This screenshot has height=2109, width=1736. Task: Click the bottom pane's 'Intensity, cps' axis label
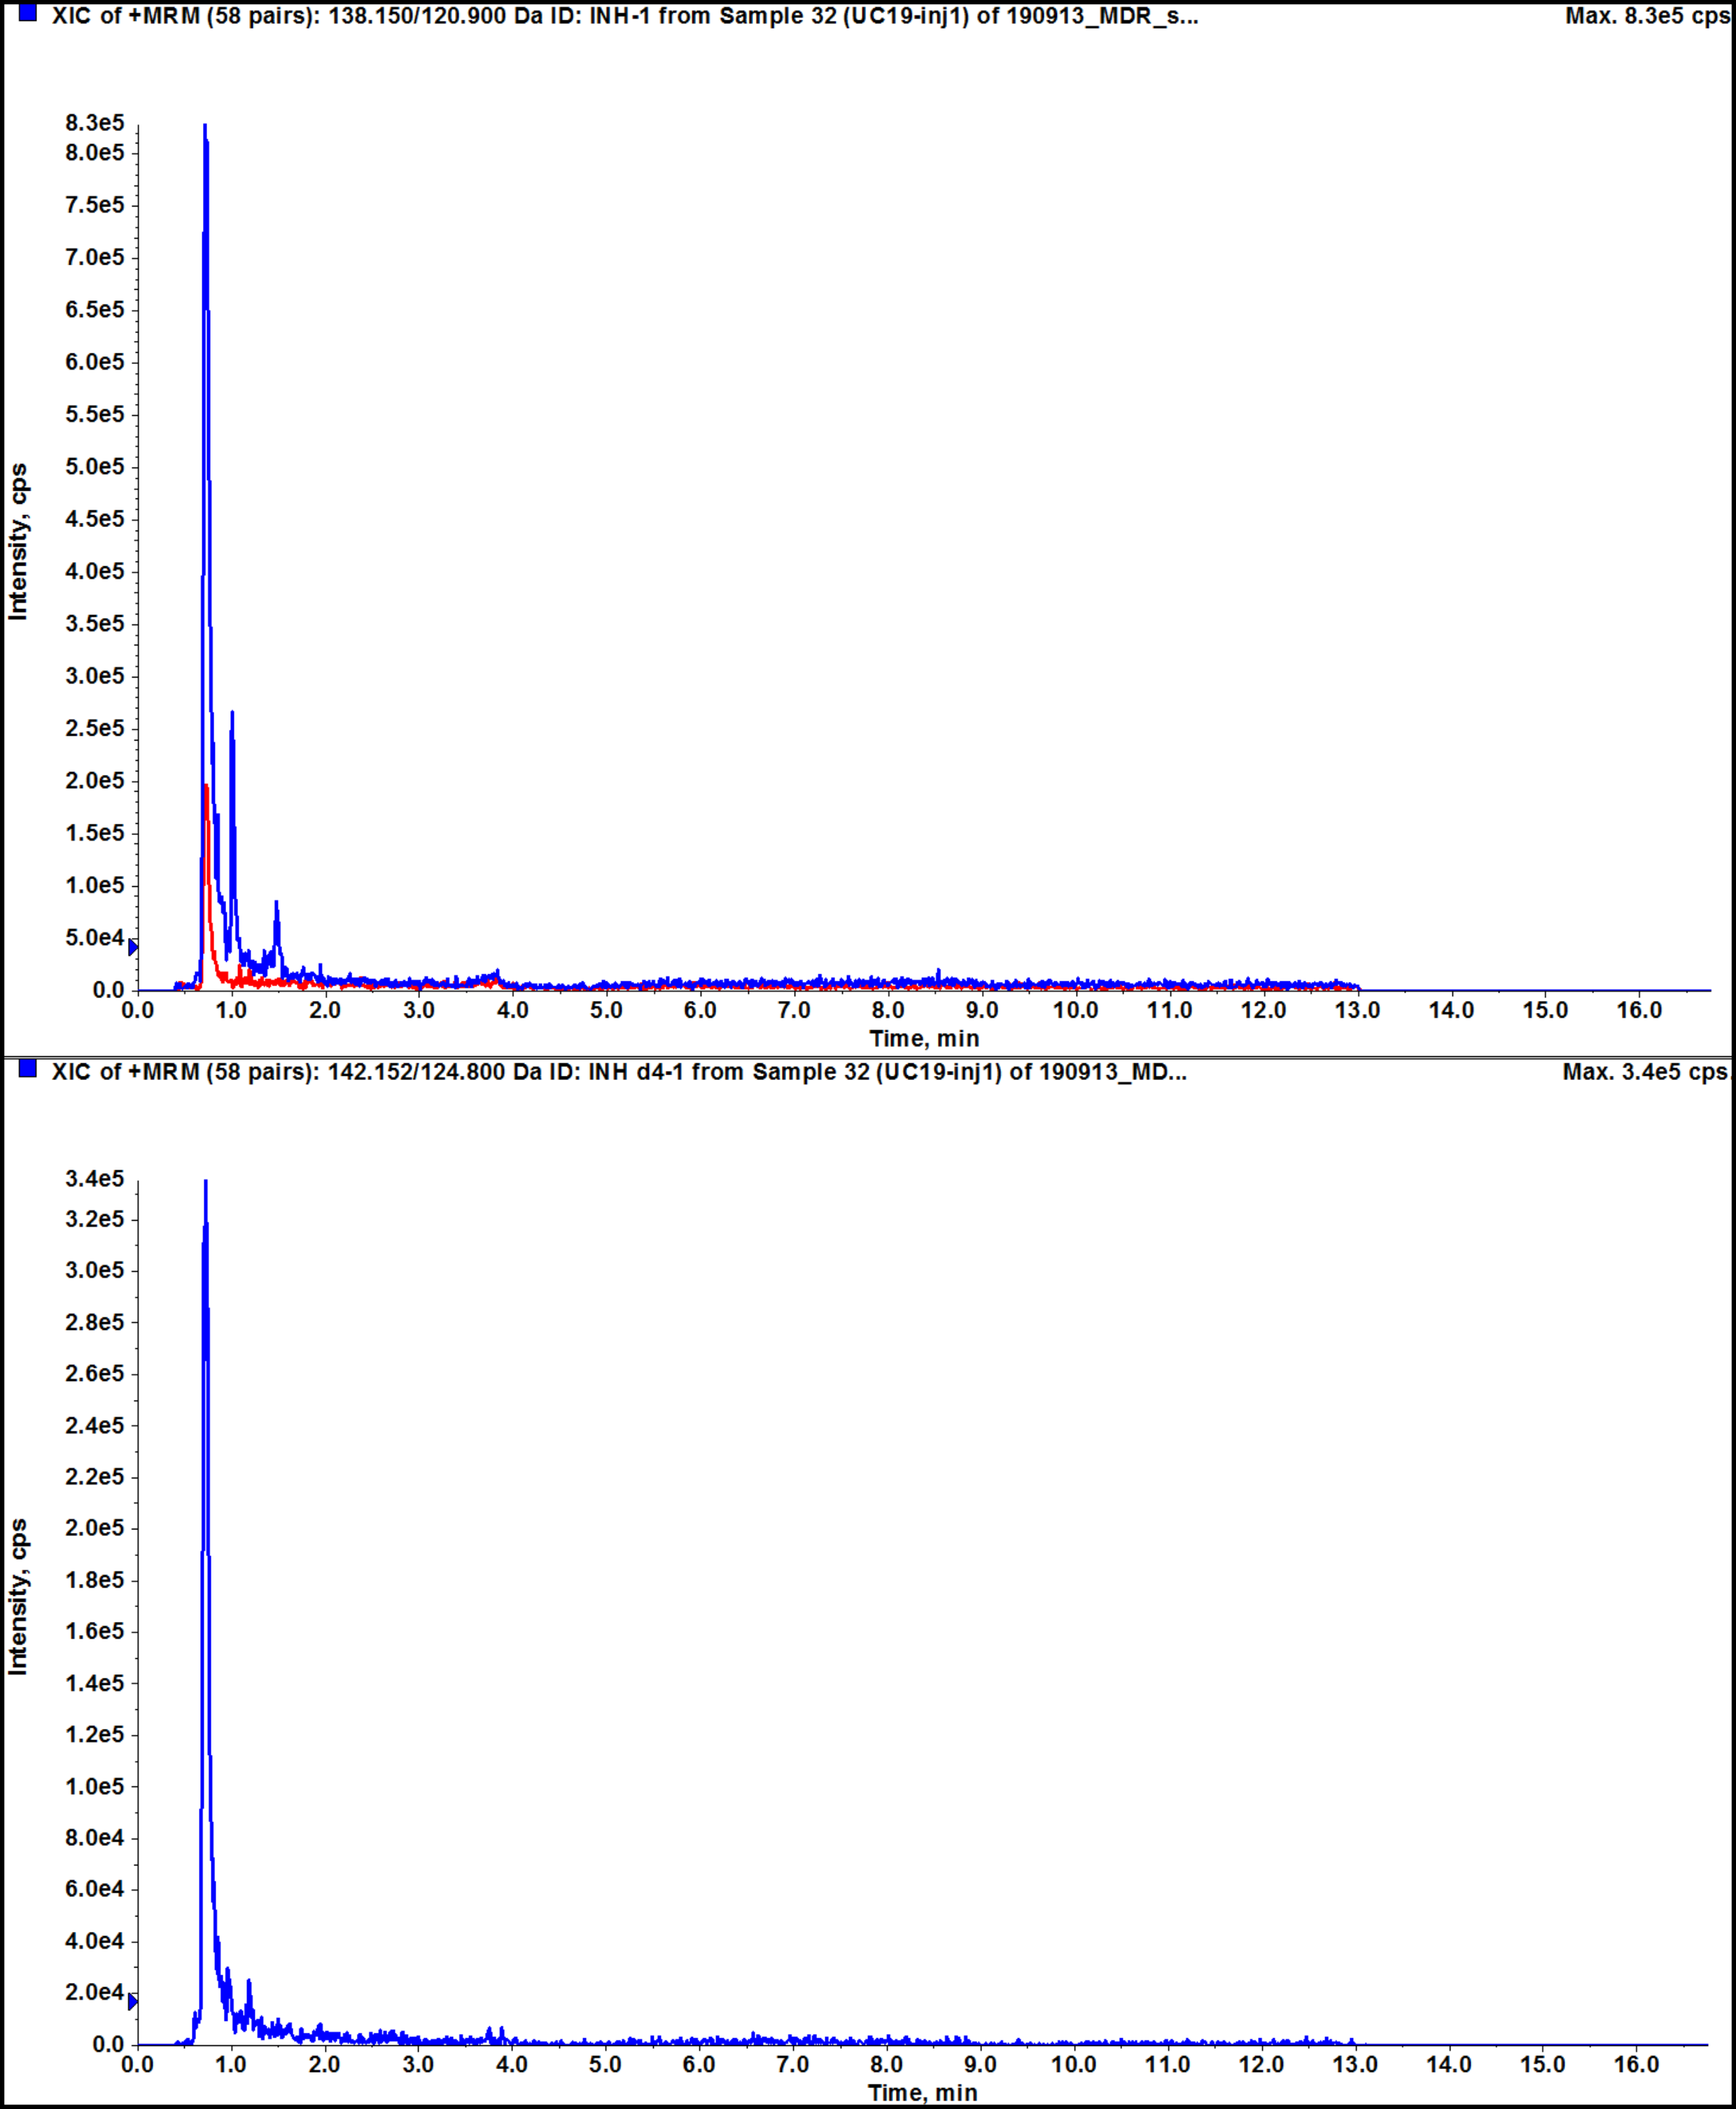point(18,1597)
